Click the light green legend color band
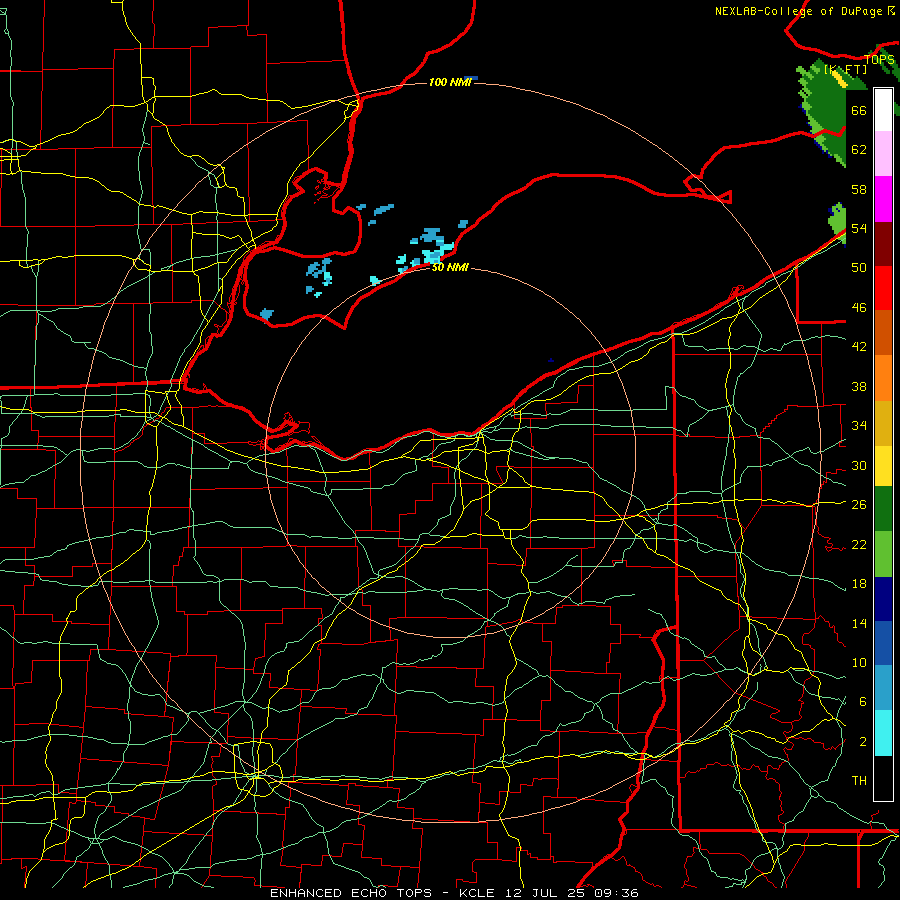Screen dimensions: 900x900 pyautogui.click(x=883, y=554)
